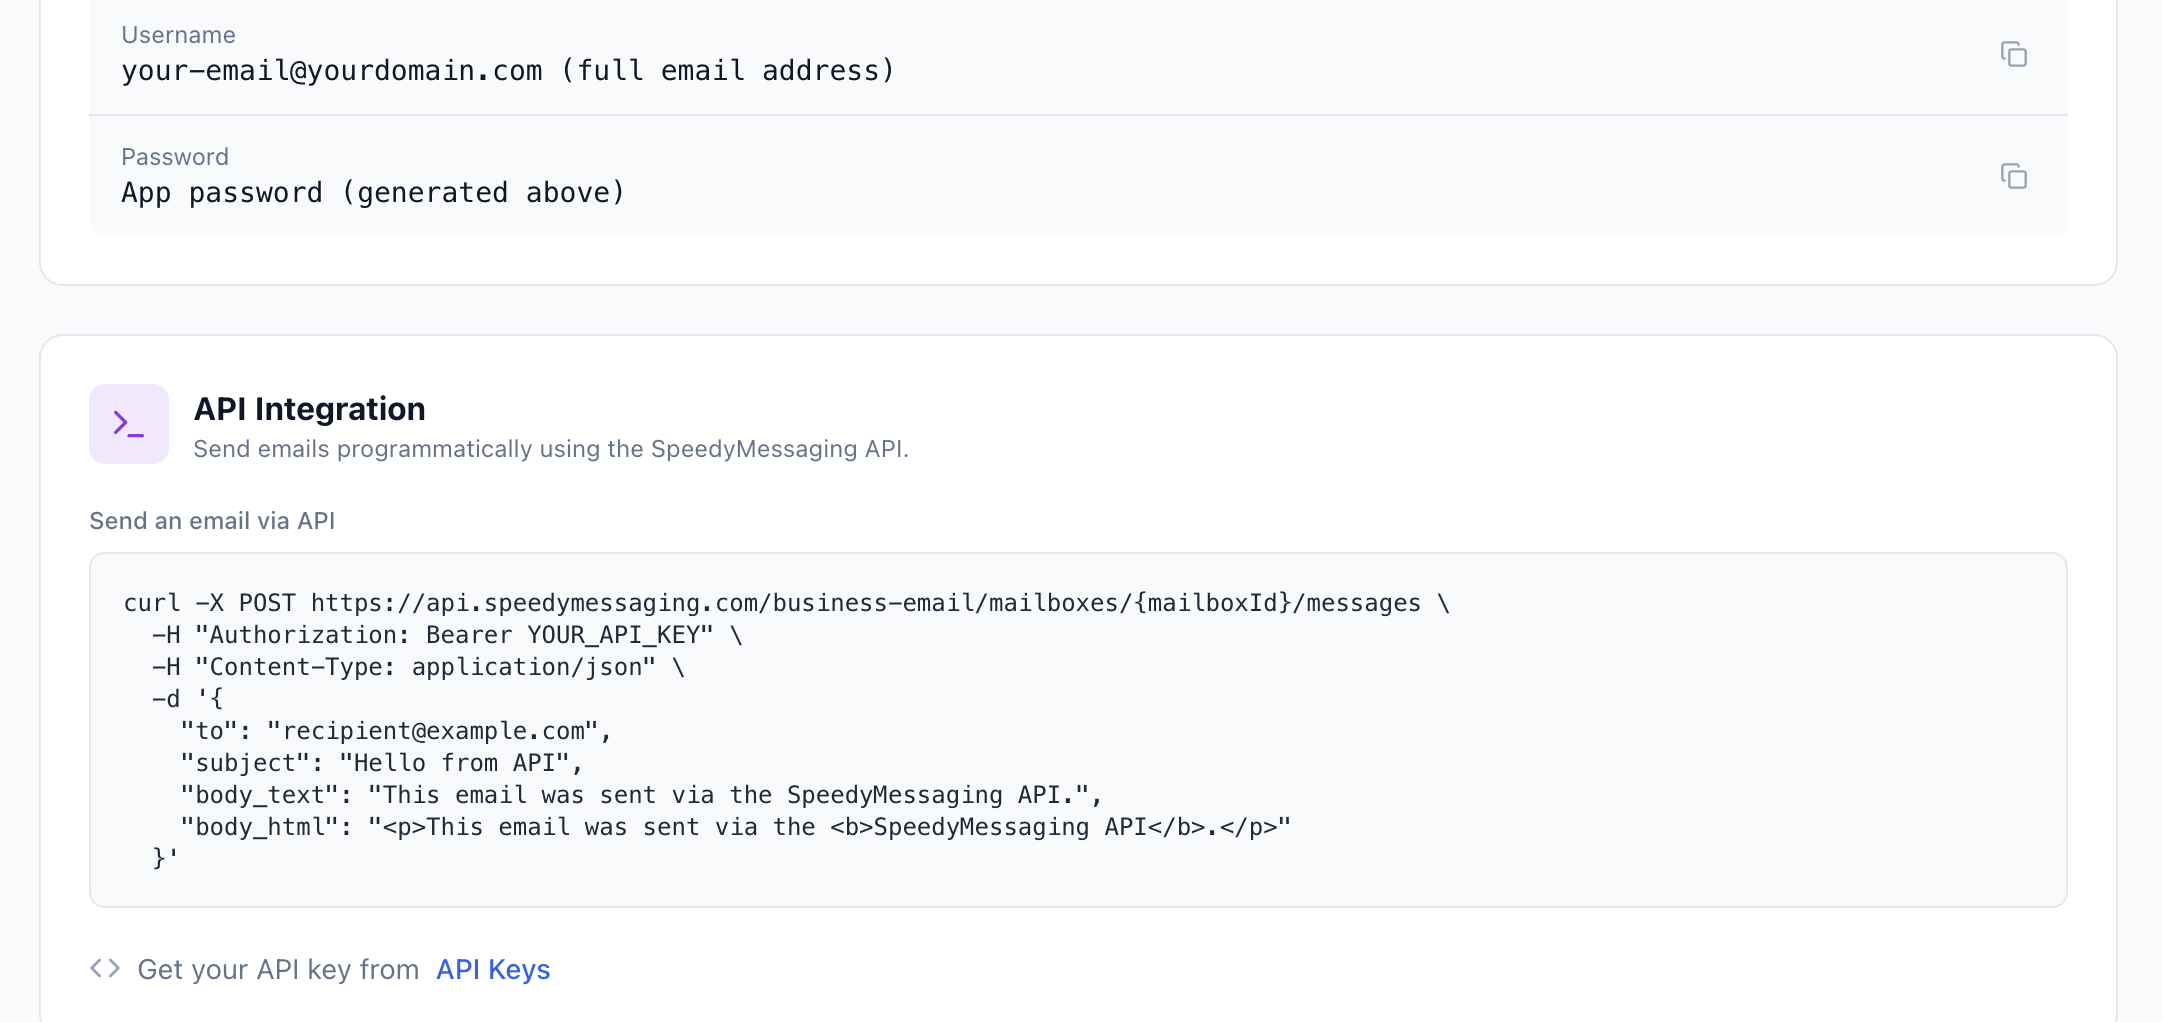Select the text 'App password (generated above)'

pos(373,193)
